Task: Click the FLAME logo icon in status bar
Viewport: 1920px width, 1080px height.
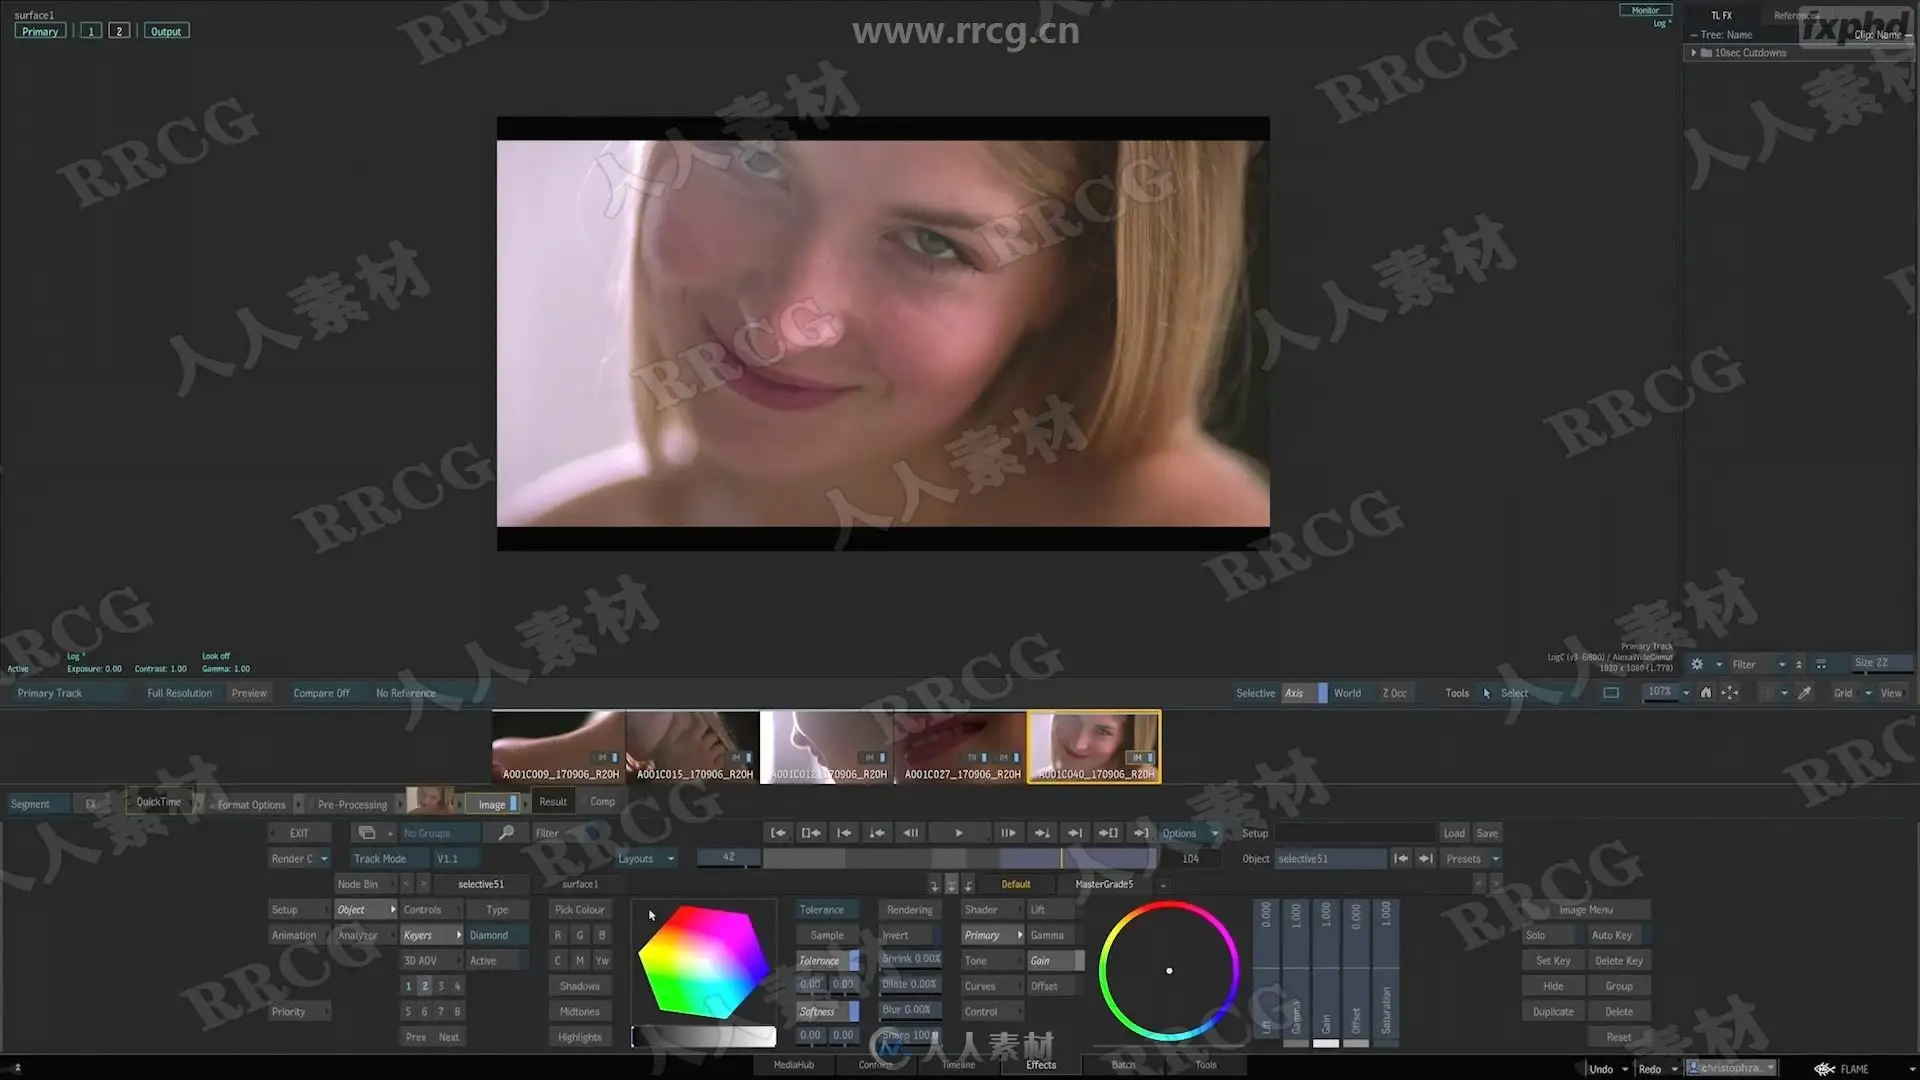Action: pos(1824,1069)
